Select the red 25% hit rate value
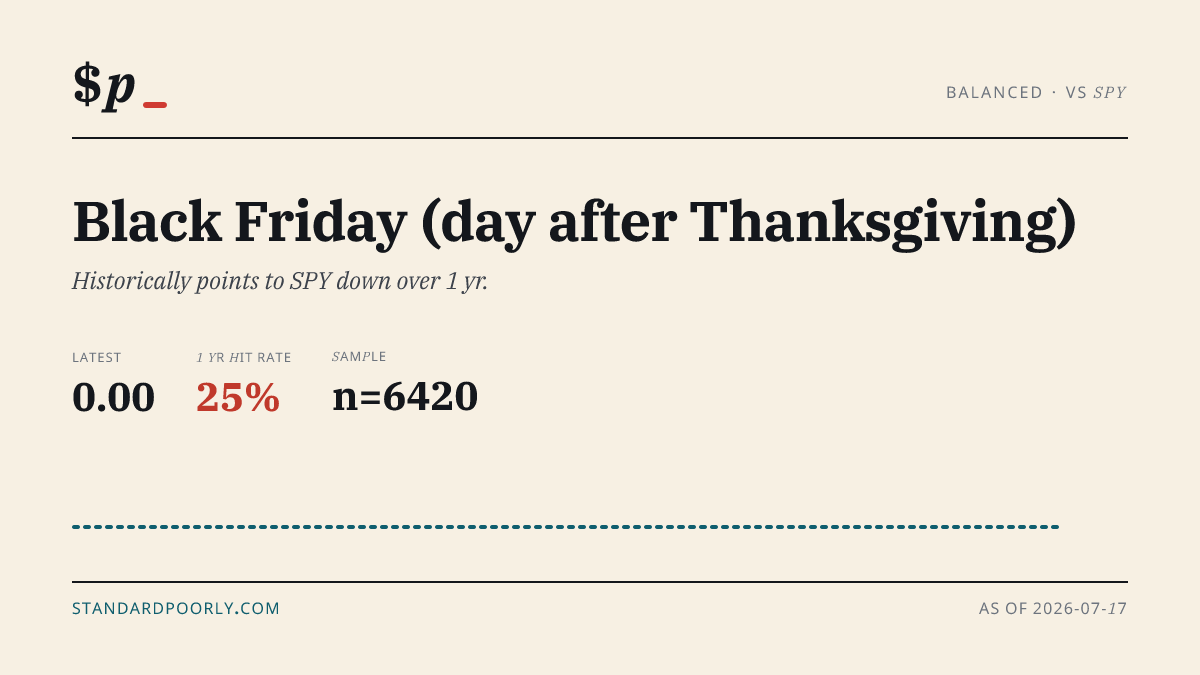Image resolution: width=1200 pixels, height=675 pixels. 238,397
